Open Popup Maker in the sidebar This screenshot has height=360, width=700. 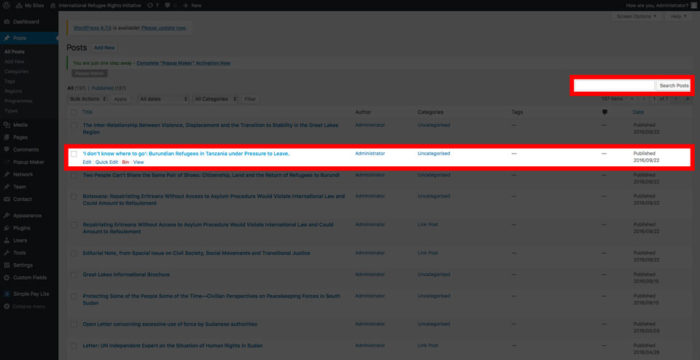click(29, 162)
